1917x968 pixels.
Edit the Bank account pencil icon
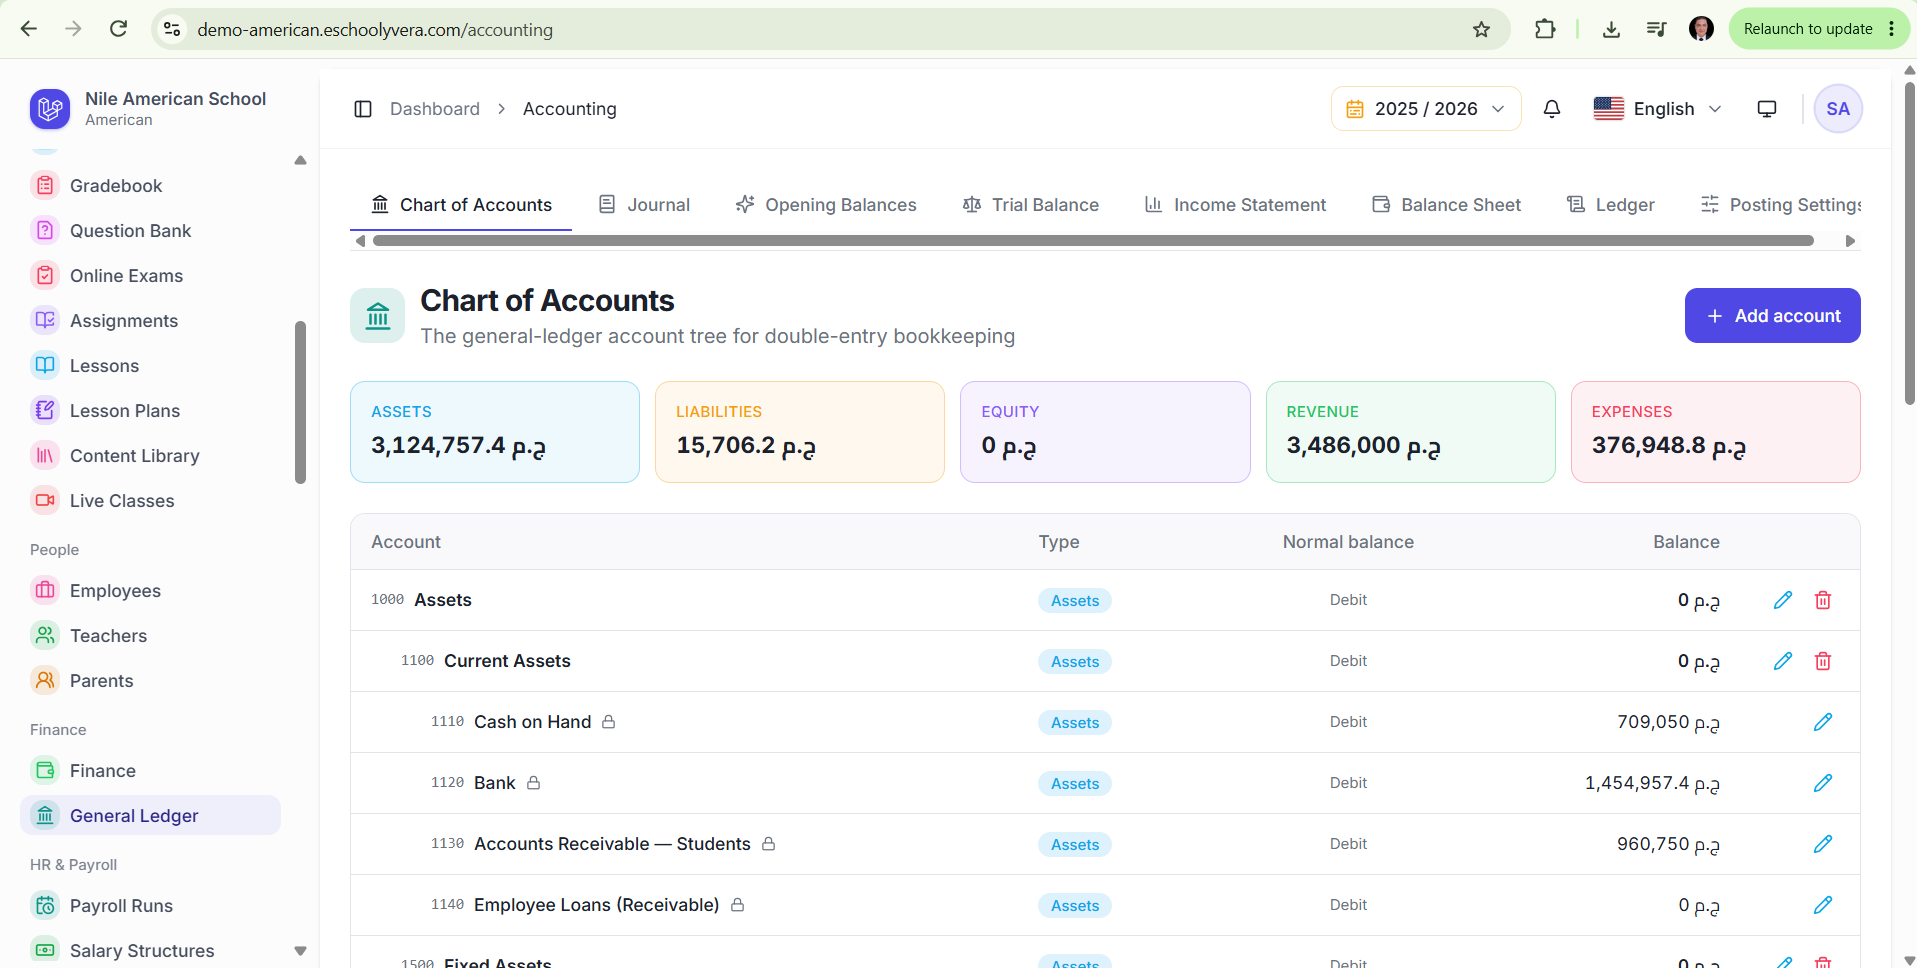pyautogui.click(x=1823, y=783)
